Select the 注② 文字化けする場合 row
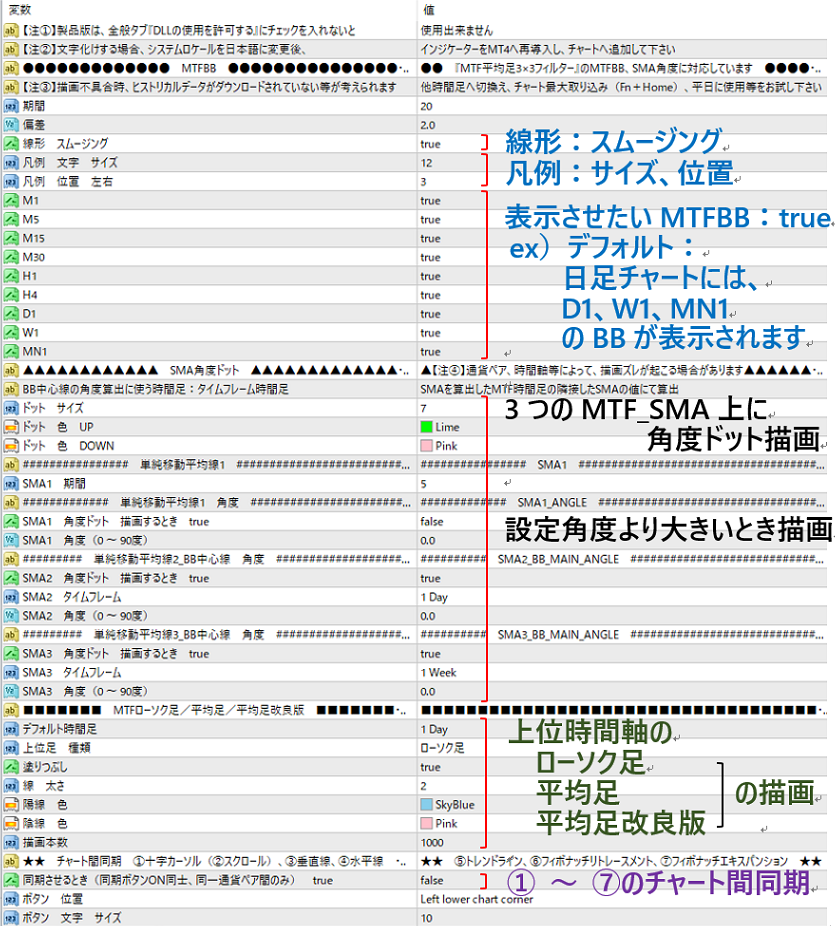This screenshot has width=835, height=926. 415,49
